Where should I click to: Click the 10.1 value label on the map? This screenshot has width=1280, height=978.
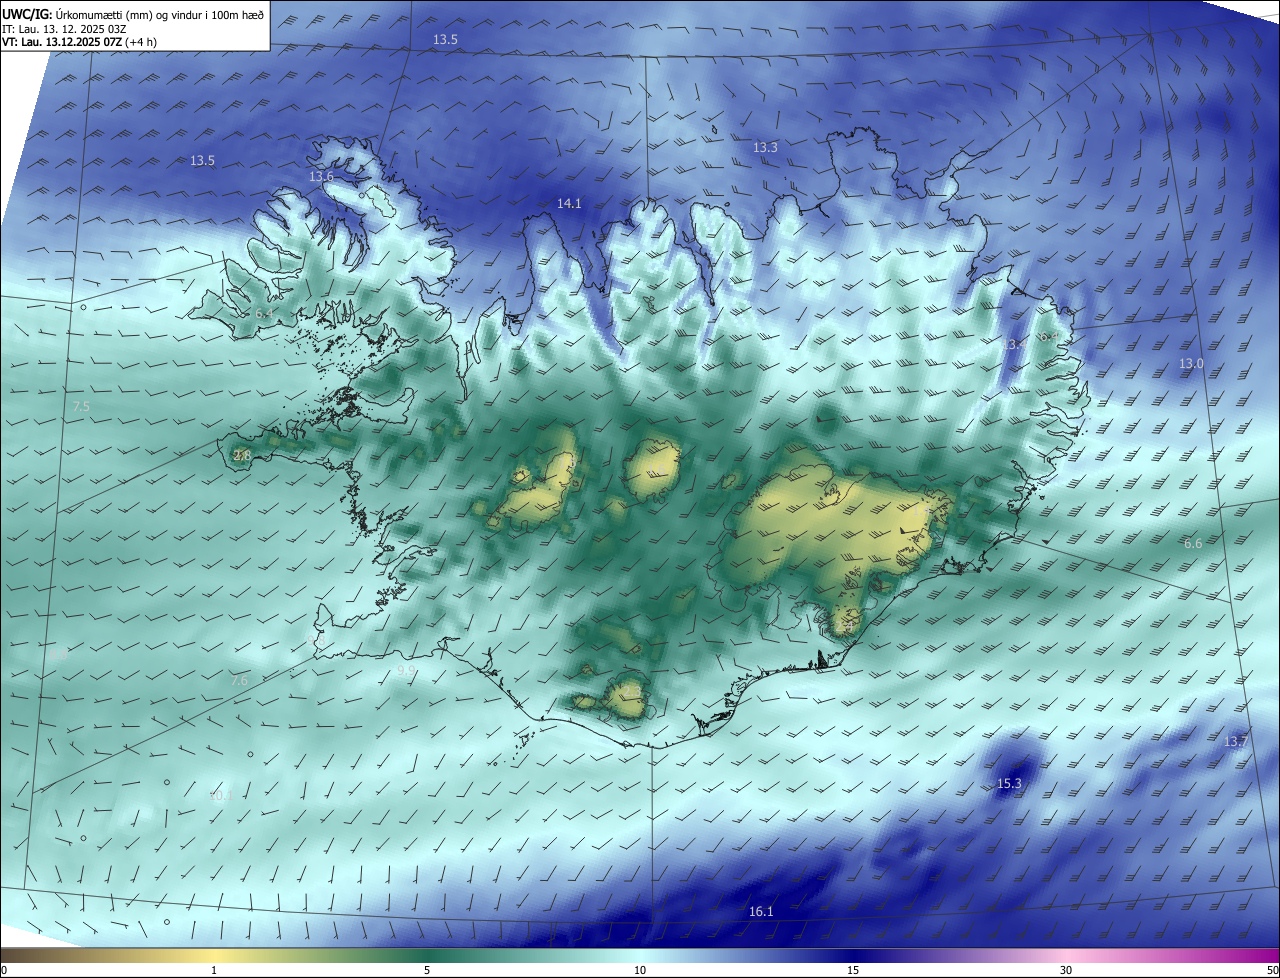(x=220, y=796)
